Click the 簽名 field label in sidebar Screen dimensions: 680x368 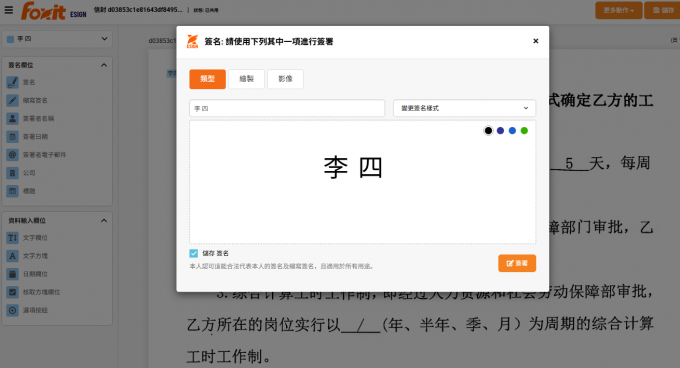pyautogui.click(x=29, y=82)
